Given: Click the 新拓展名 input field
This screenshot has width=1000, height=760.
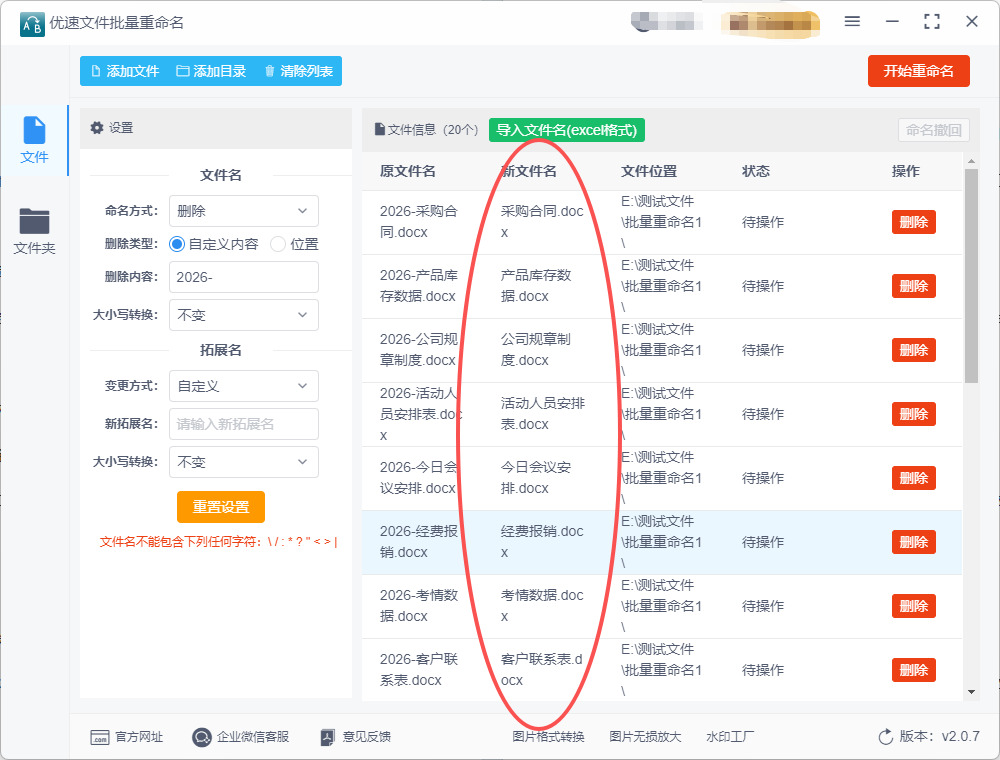Looking at the screenshot, I should coord(243,424).
